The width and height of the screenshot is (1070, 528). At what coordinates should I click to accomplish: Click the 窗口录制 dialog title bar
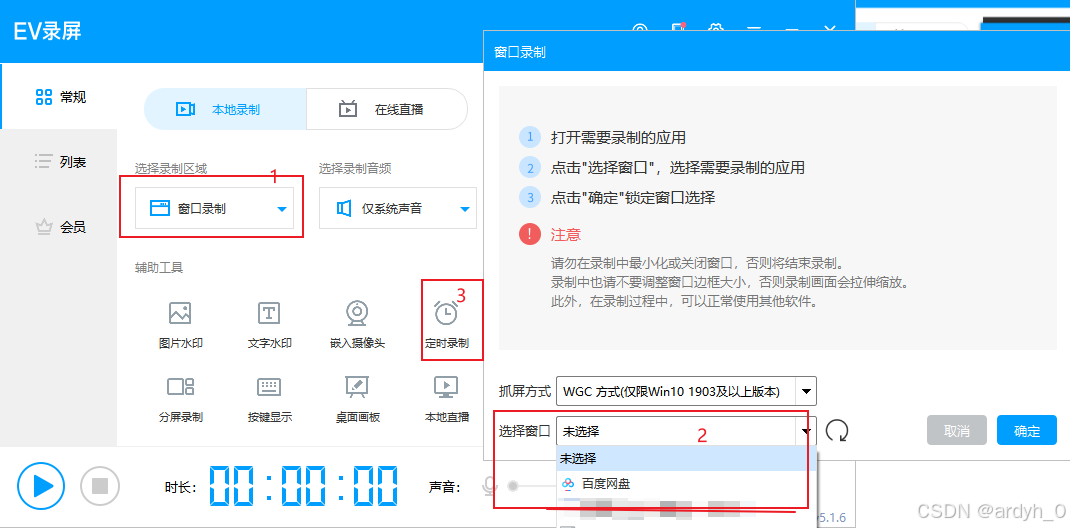click(x=777, y=53)
